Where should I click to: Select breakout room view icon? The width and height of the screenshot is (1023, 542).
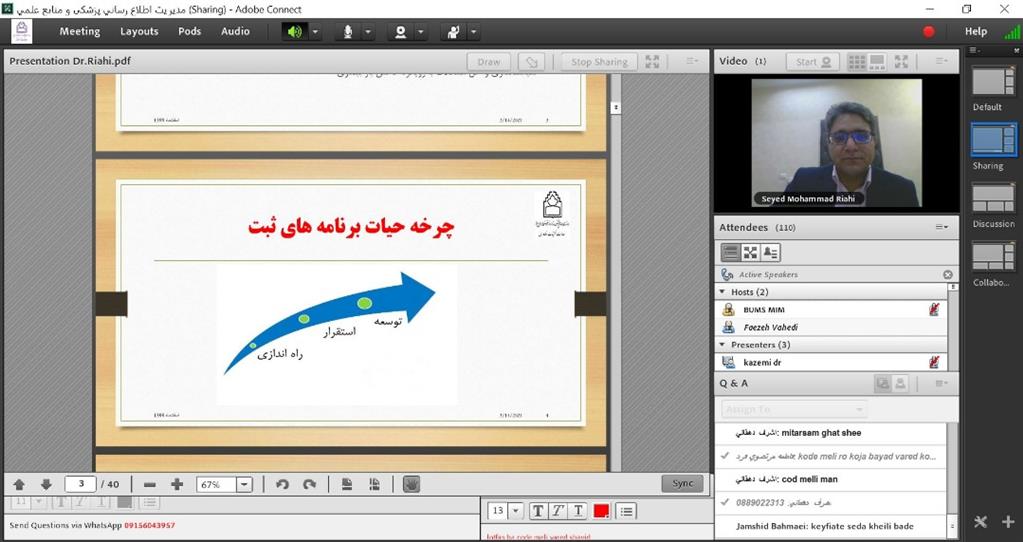pyautogui.click(x=750, y=252)
